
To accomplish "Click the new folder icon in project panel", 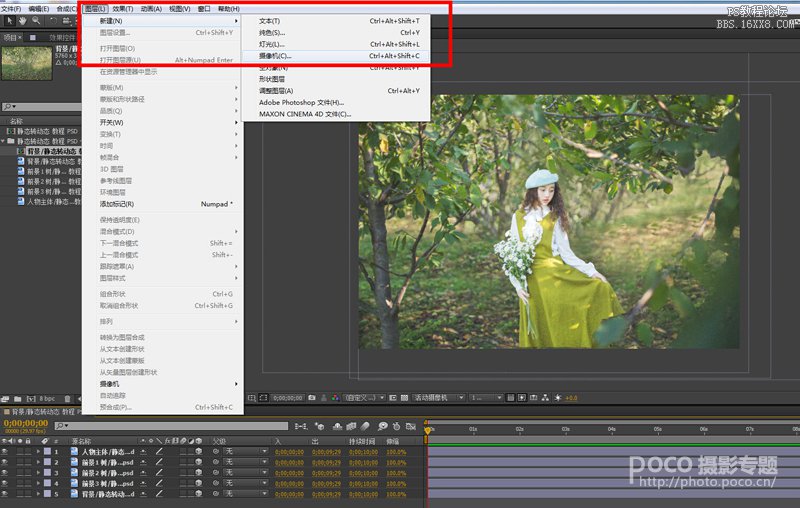I will pyautogui.click(x=18, y=399).
